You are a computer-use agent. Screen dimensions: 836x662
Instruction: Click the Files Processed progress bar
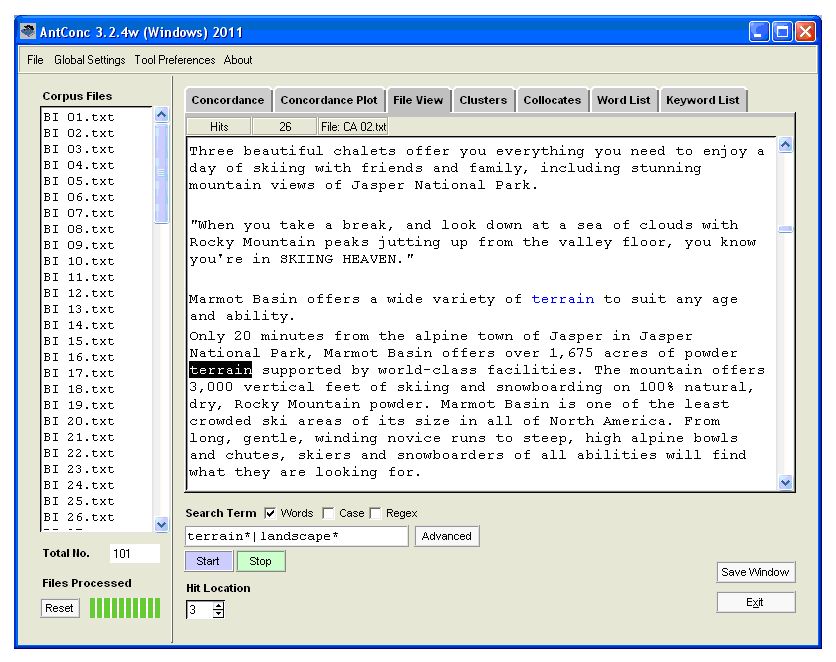(x=125, y=608)
